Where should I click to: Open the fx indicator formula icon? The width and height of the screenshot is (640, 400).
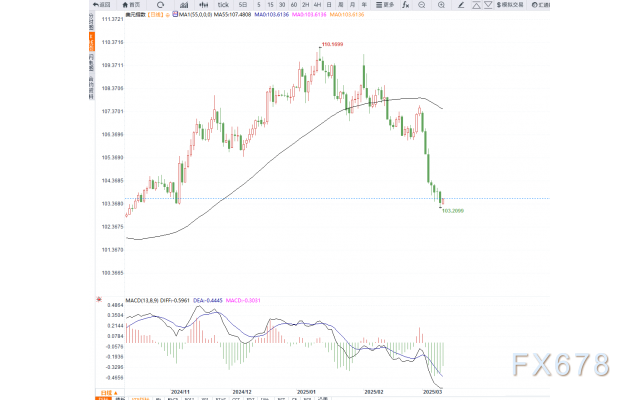click(x=407, y=5)
